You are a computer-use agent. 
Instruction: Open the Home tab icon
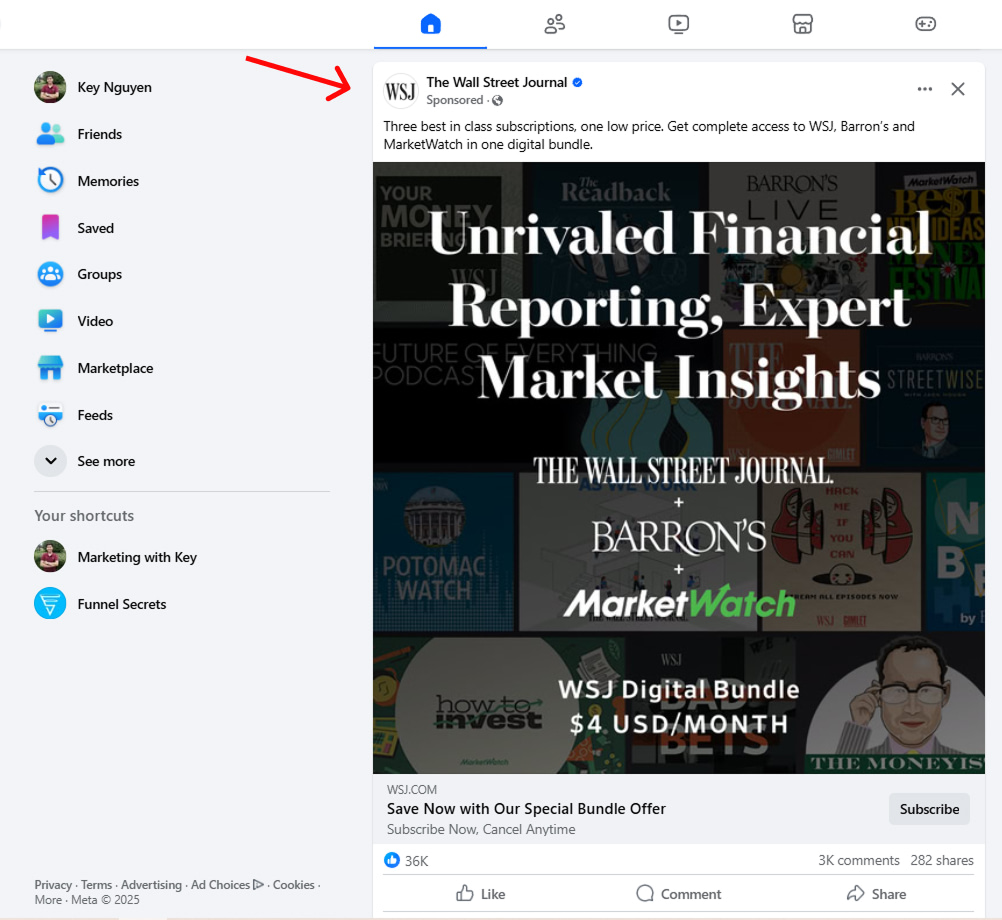(x=431, y=24)
